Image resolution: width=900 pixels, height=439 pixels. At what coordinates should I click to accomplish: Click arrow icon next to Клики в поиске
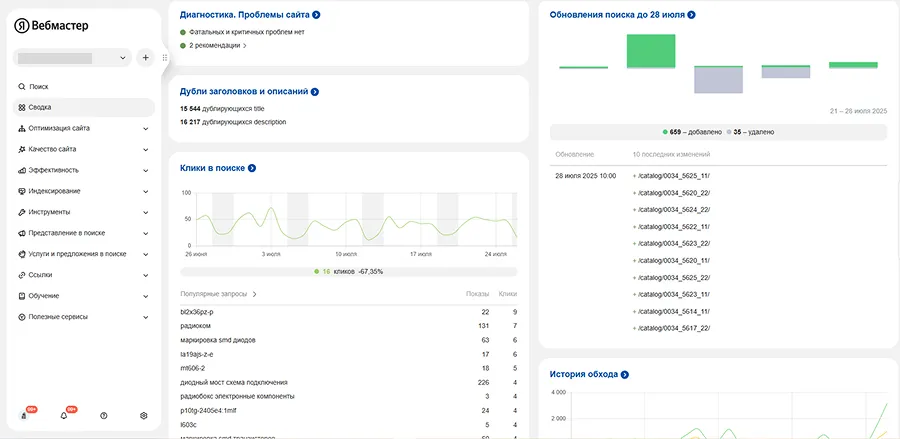click(252, 168)
